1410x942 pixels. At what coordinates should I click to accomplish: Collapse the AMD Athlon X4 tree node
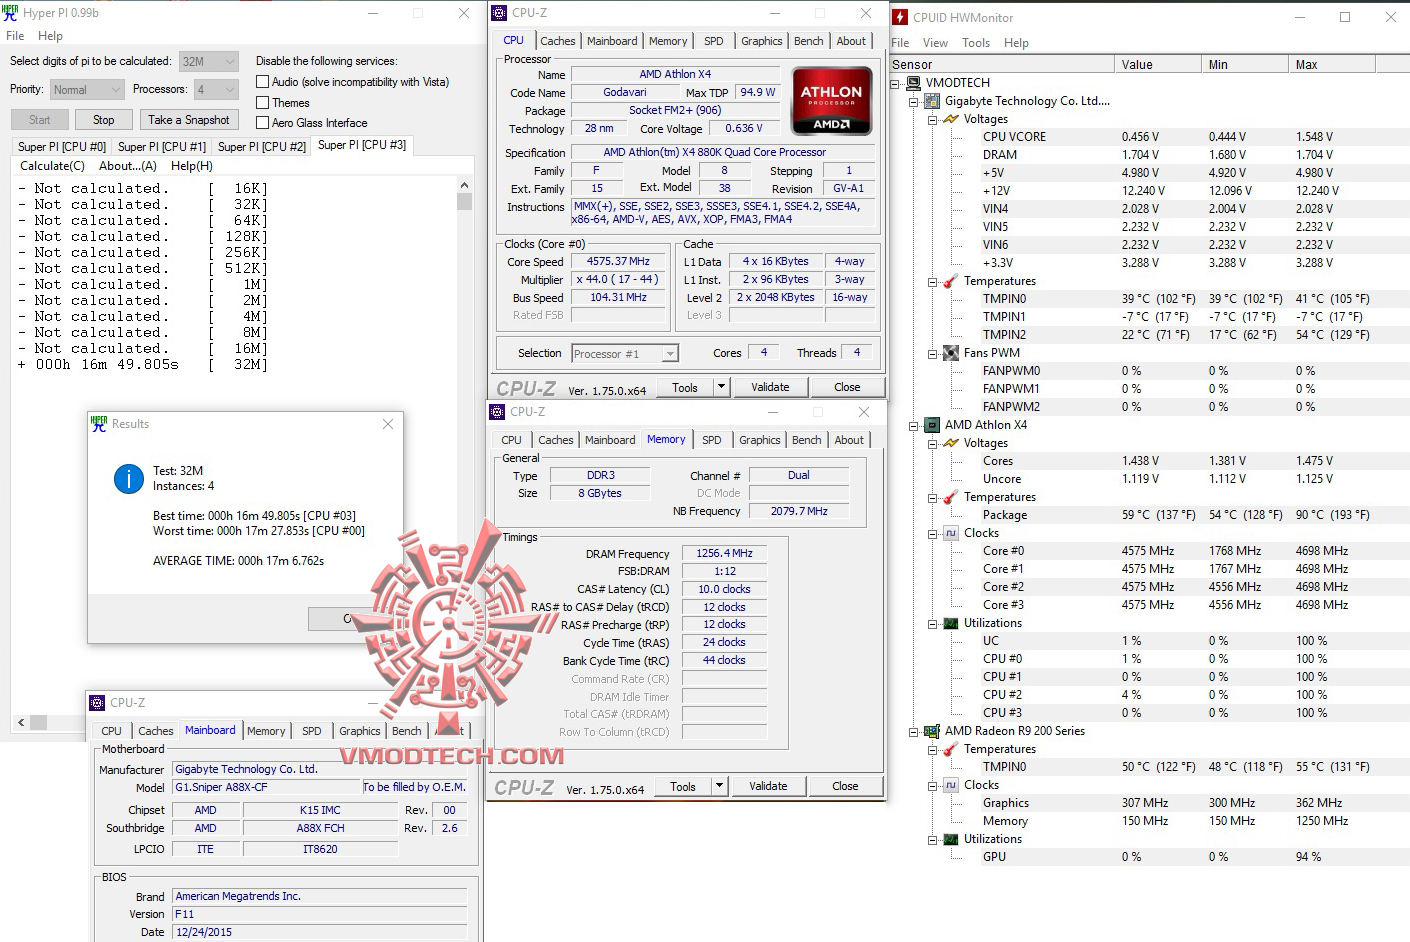pos(913,425)
